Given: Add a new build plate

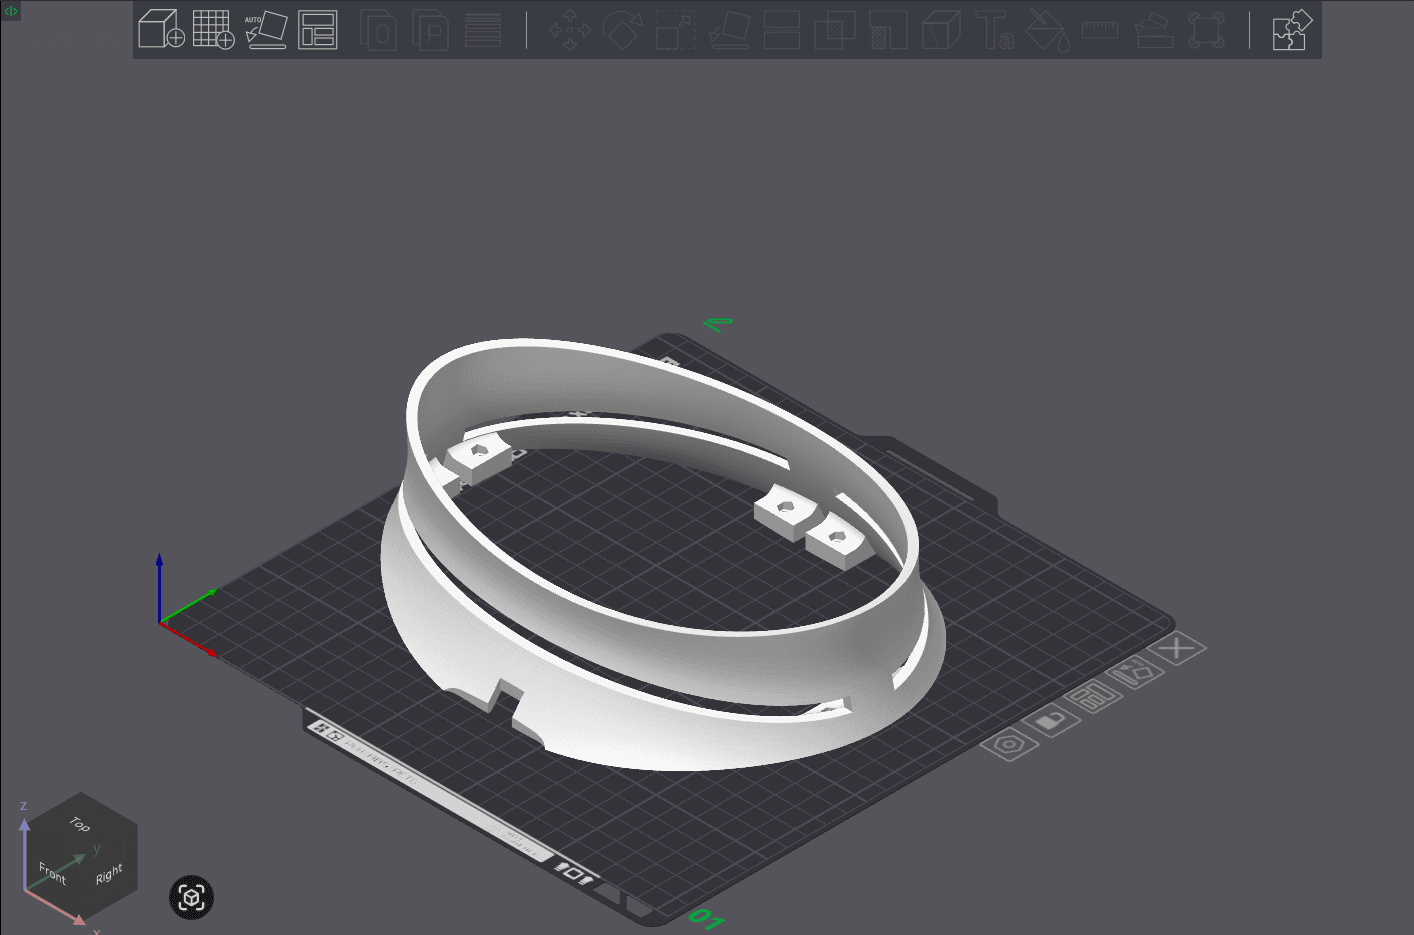Looking at the screenshot, I should (x=213, y=30).
